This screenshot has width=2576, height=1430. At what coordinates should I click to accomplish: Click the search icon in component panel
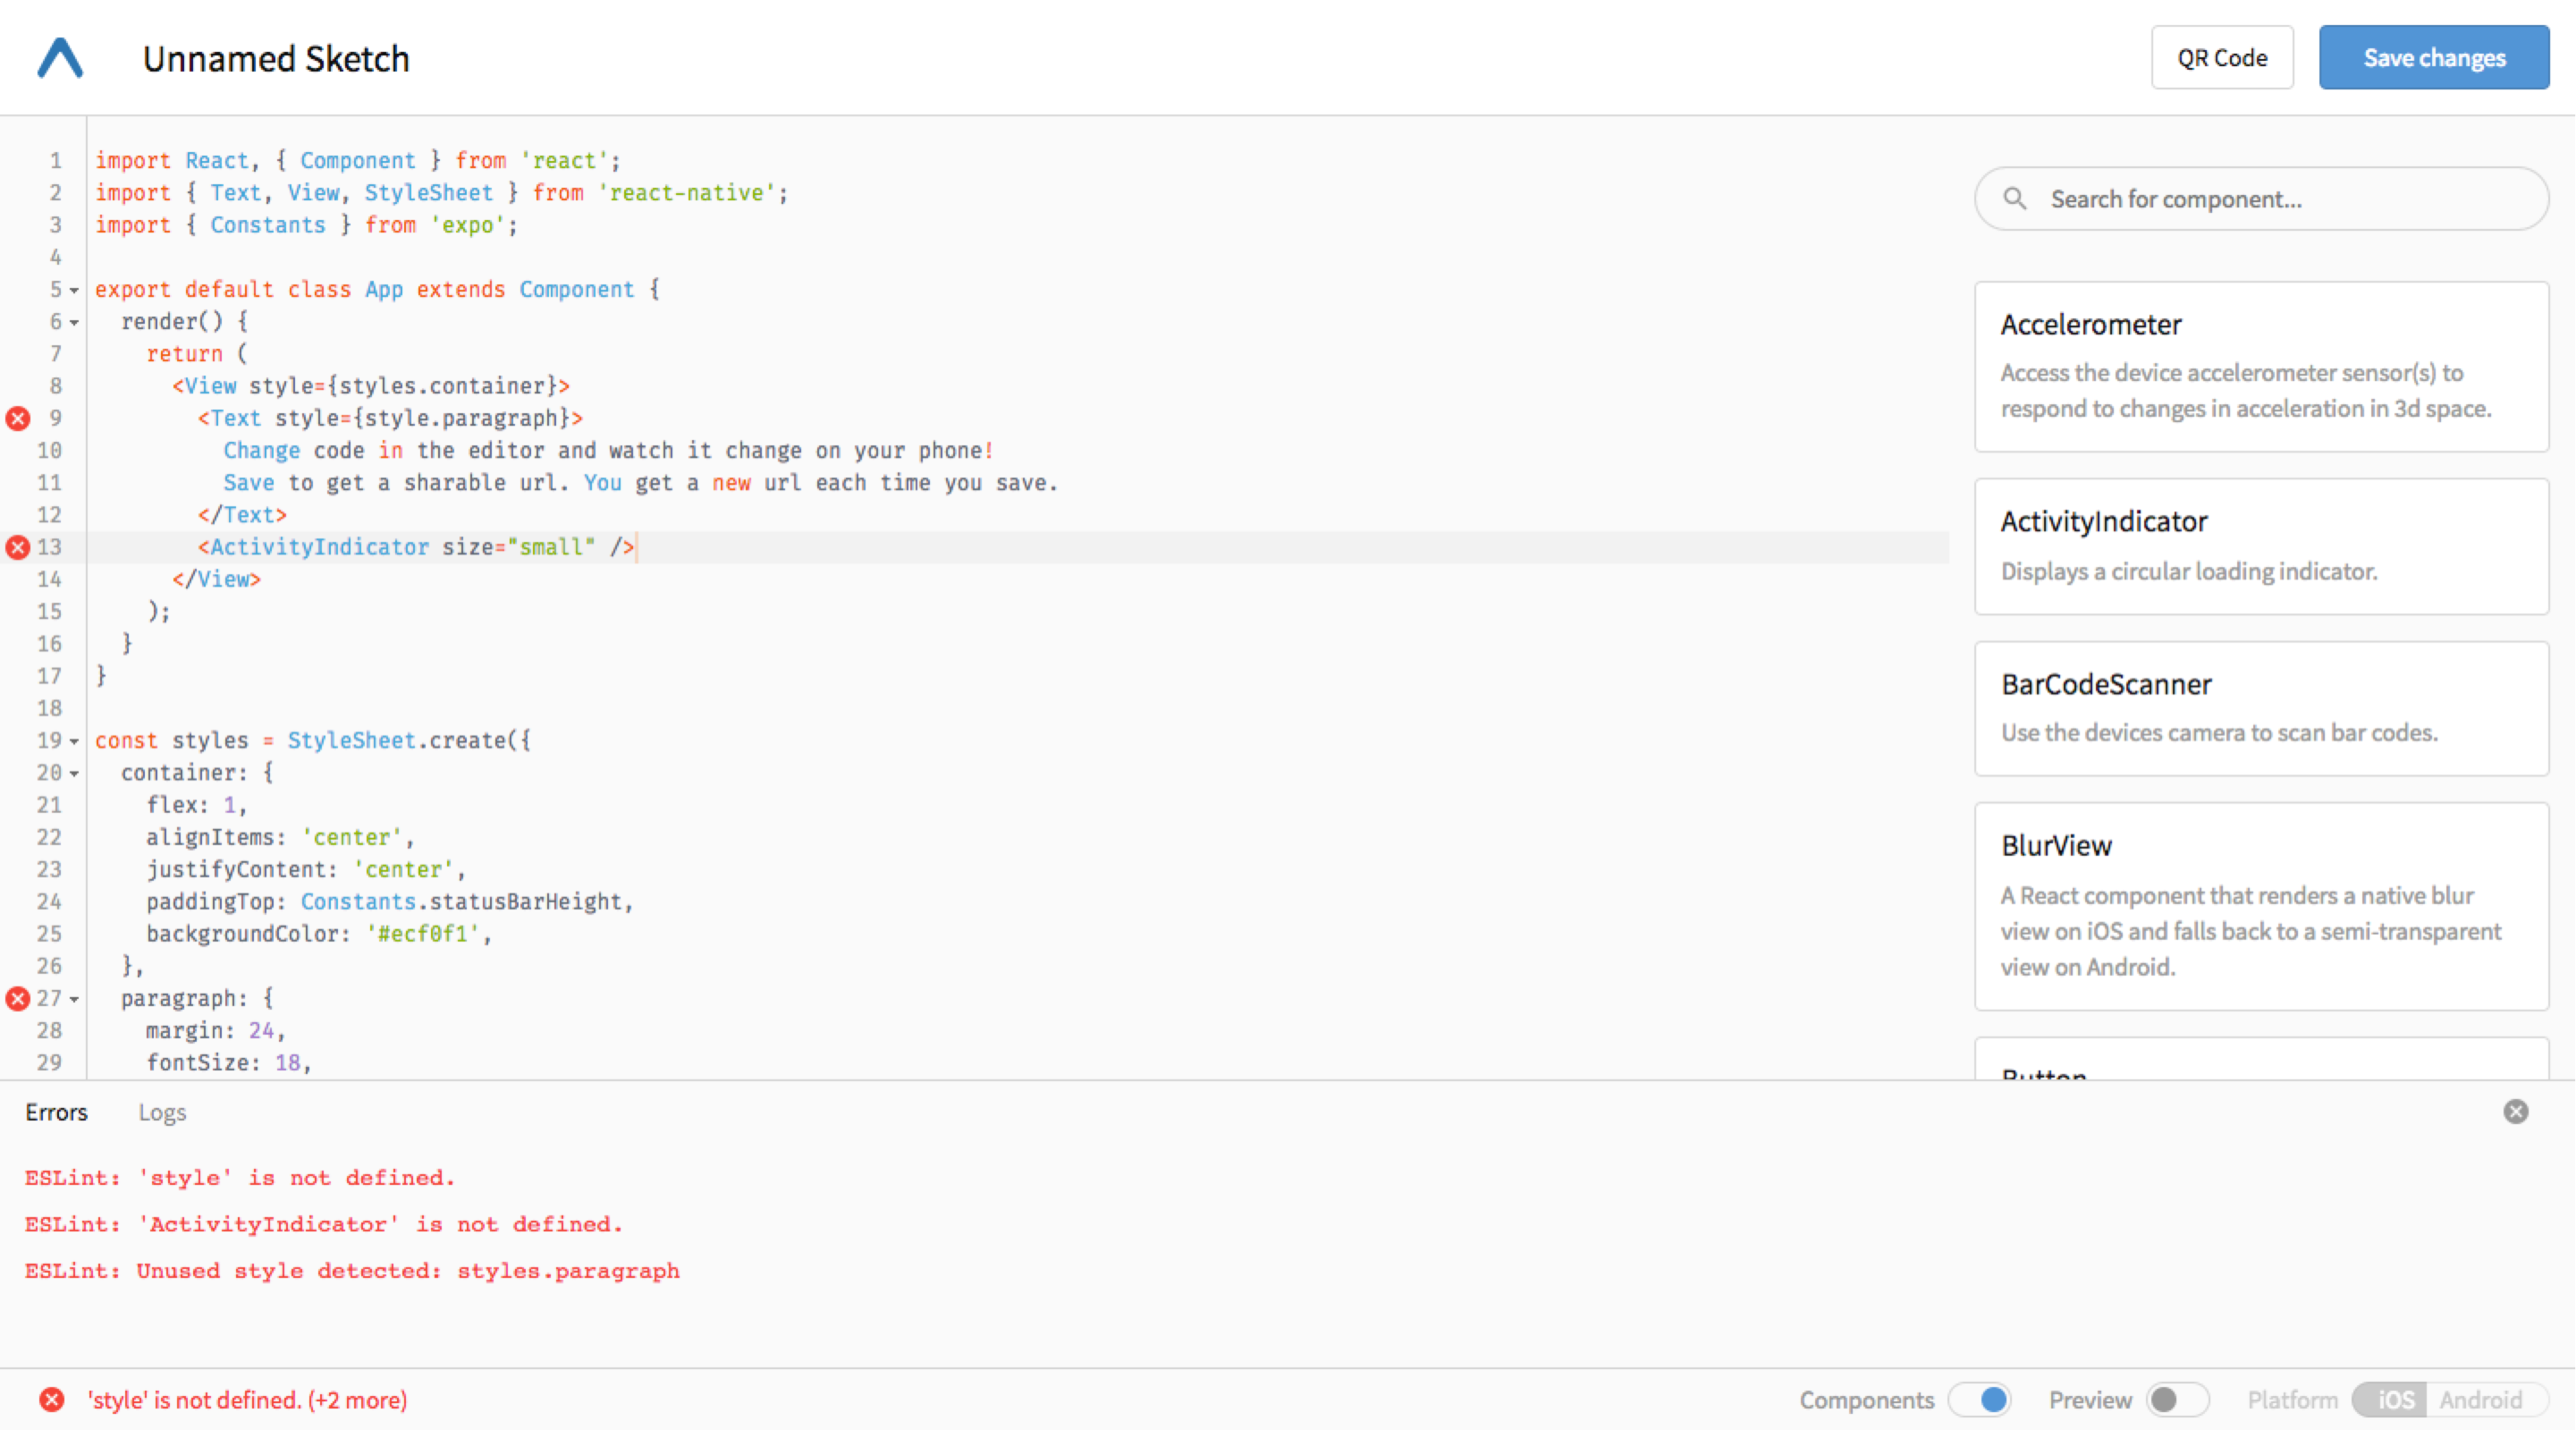click(x=2013, y=198)
